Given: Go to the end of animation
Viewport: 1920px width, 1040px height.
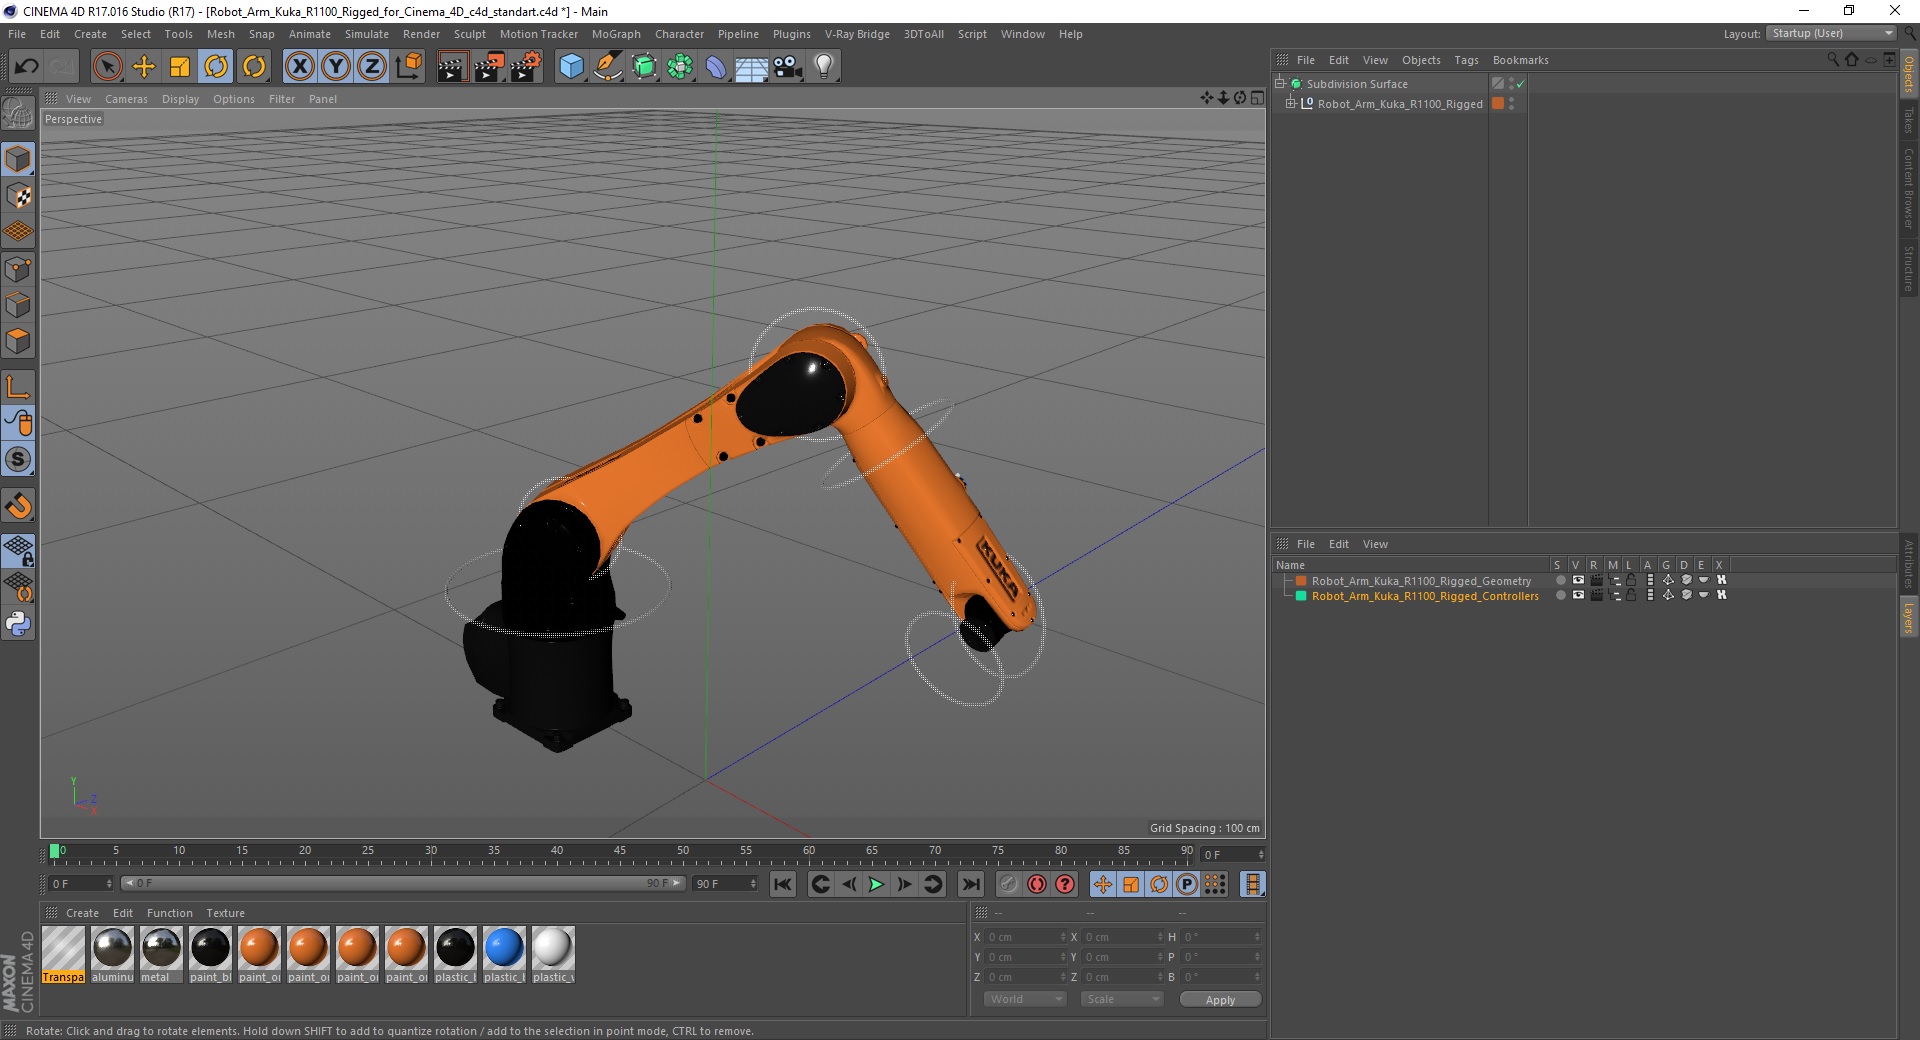Looking at the screenshot, I should [970, 884].
